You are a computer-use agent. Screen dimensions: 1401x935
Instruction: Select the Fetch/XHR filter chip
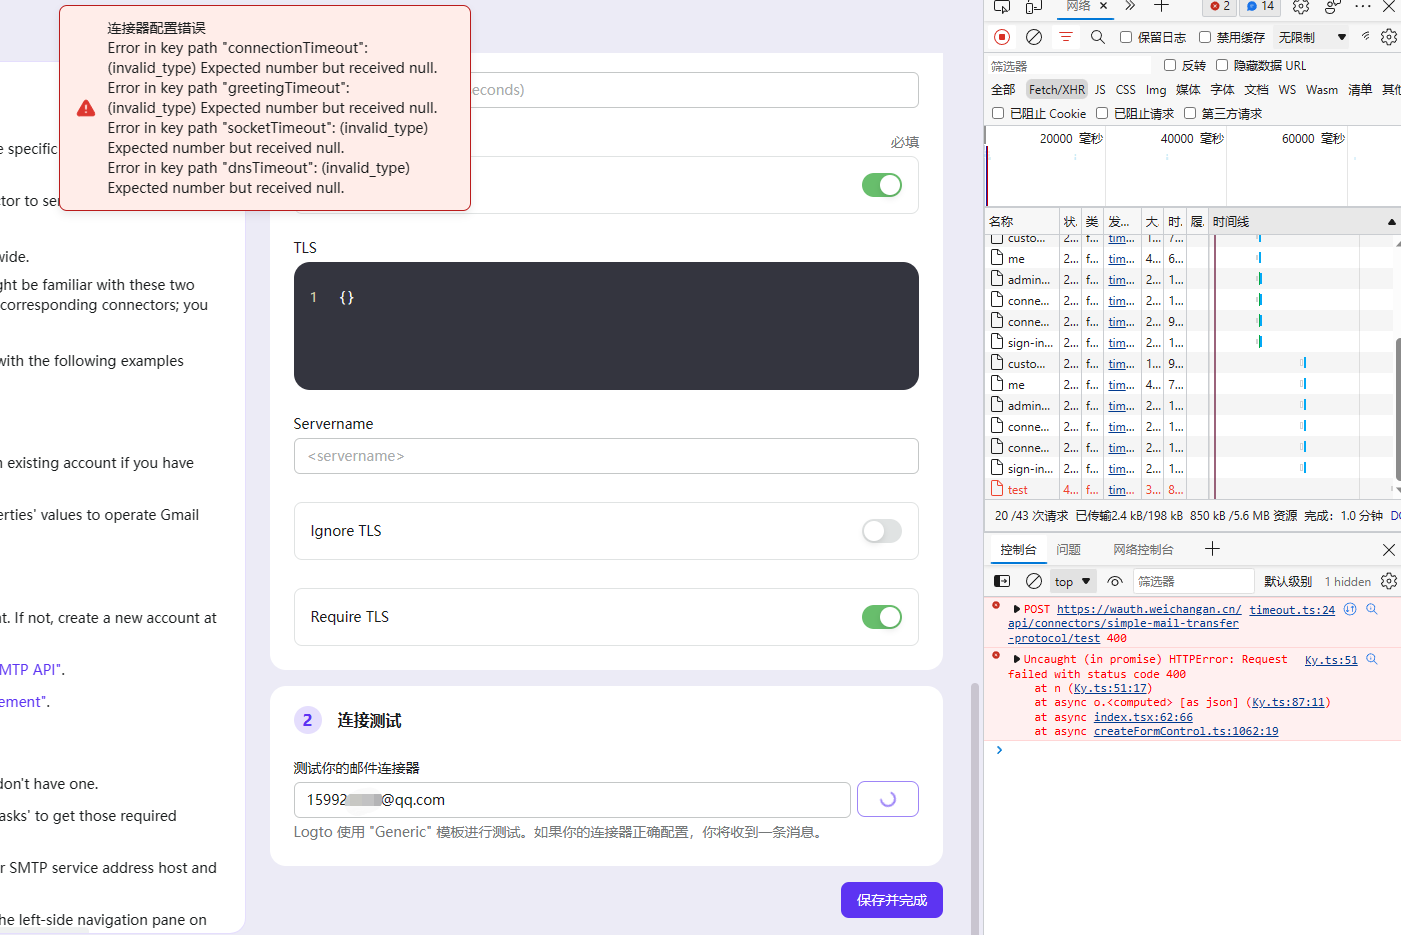(1056, 89)
